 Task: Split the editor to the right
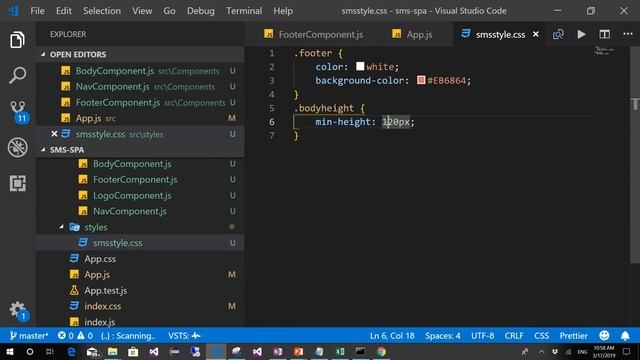[x=604, y=34]
